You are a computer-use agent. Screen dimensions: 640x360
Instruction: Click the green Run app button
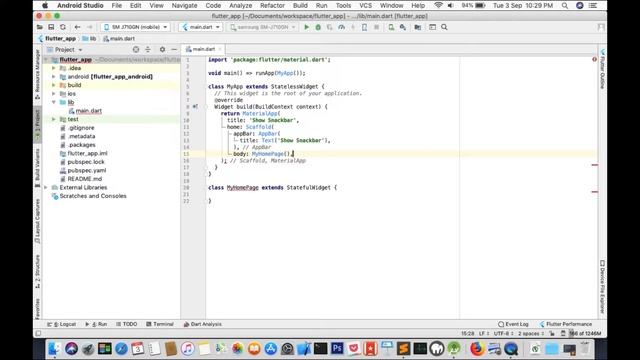(x=307, y=27)
